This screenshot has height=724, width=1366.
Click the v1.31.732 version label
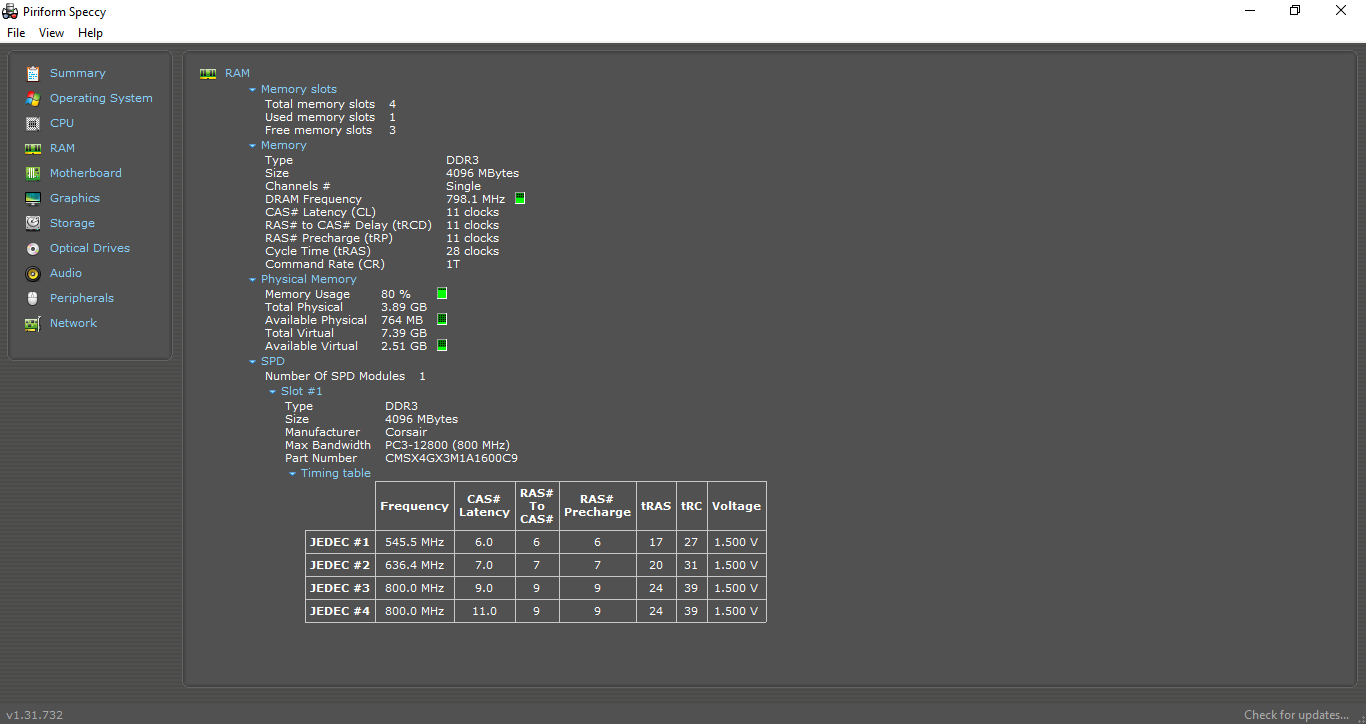coord(35,715)
